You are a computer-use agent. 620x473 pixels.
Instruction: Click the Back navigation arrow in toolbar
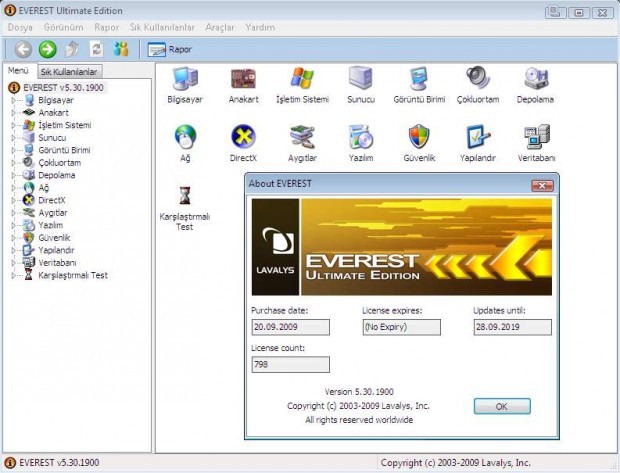coord(23,49)
